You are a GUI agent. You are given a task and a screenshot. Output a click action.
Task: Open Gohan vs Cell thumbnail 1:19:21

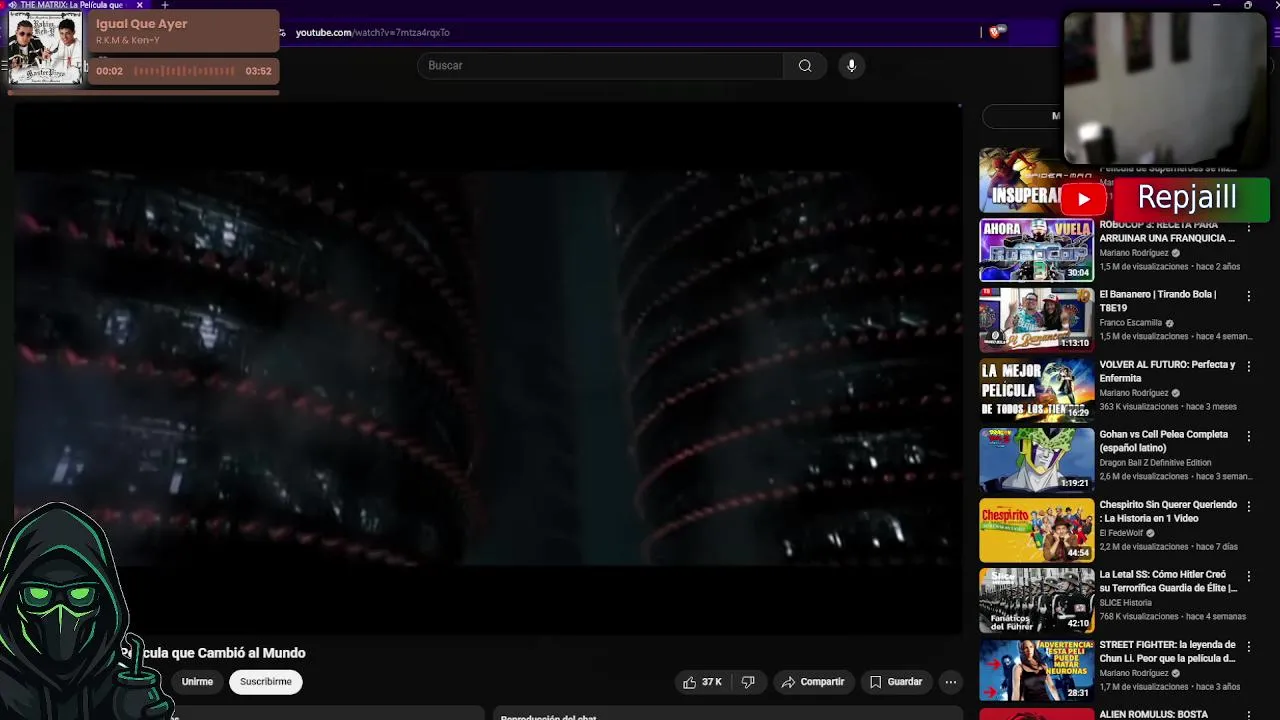(x=1037, y=460)
